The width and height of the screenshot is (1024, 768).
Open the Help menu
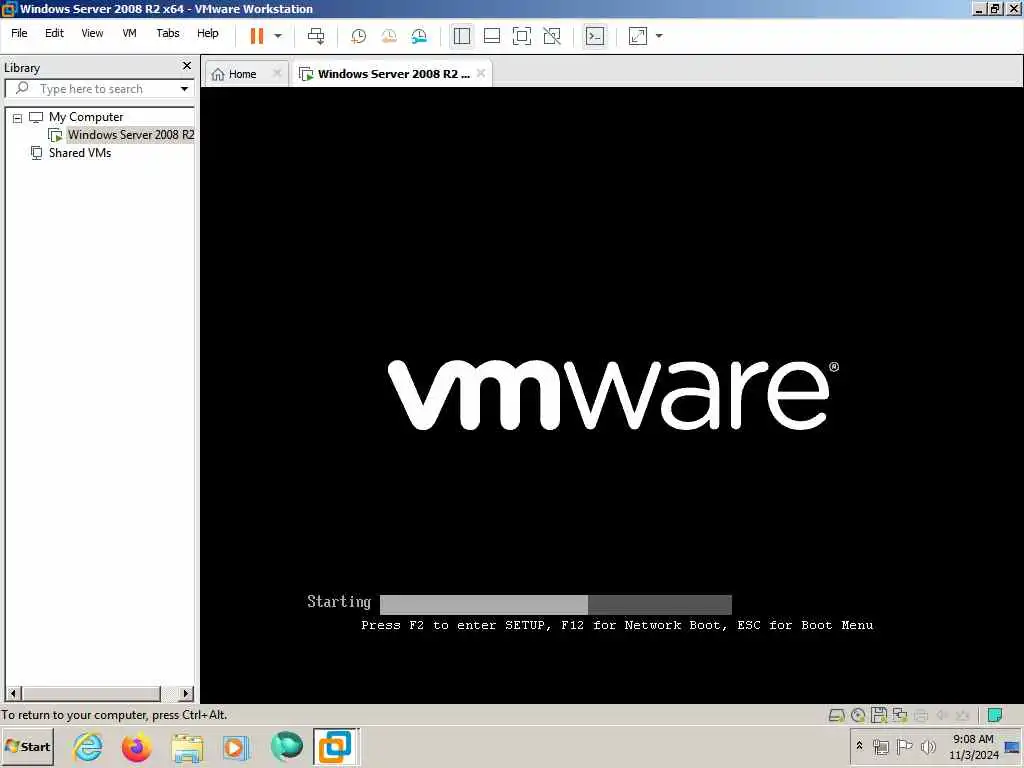pos(208,33)
